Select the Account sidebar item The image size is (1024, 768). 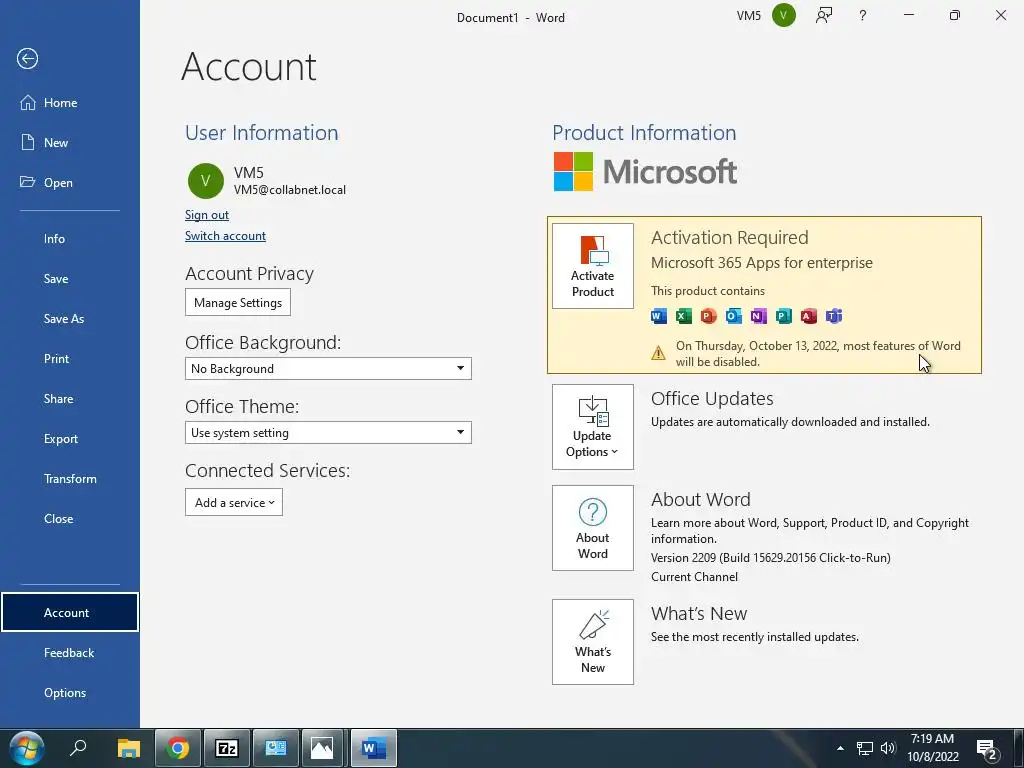[x=70, y=613]
